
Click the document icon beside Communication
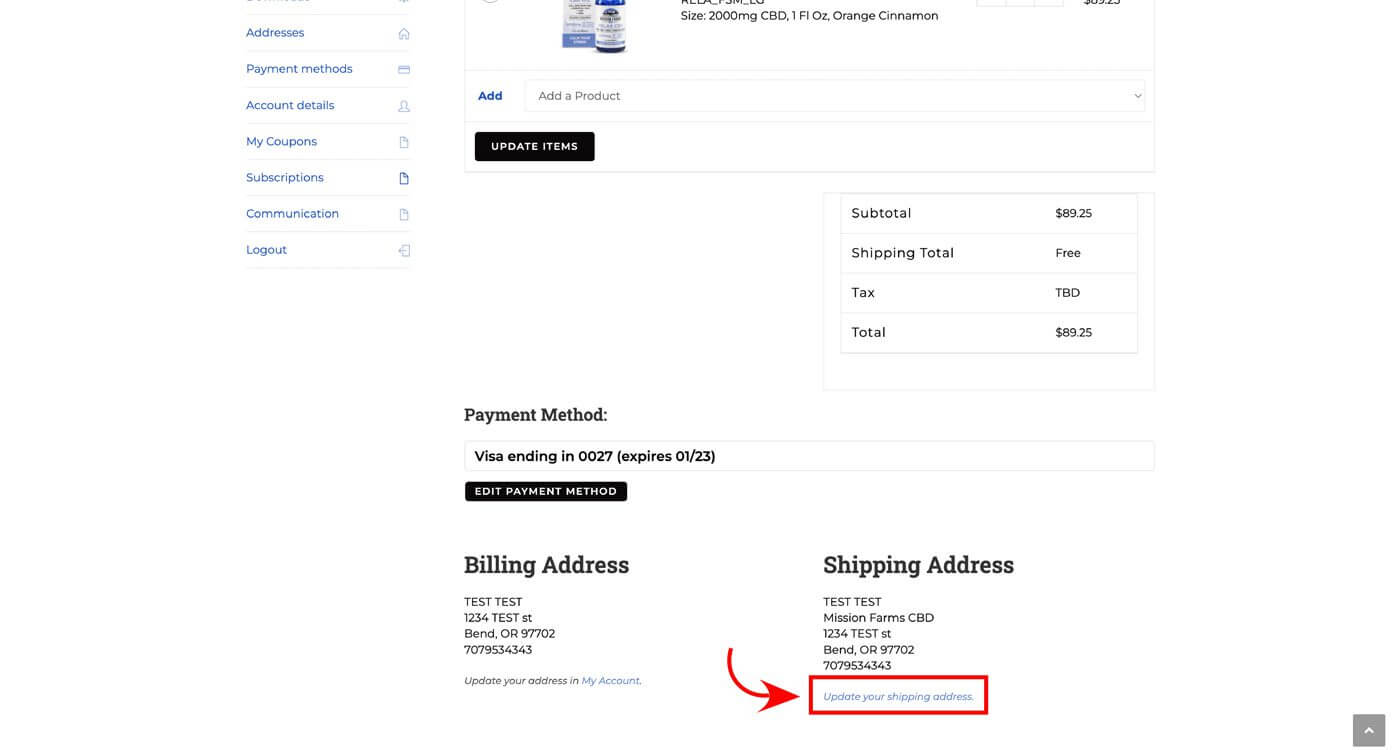pyautogui.click(x=404, y=214)
